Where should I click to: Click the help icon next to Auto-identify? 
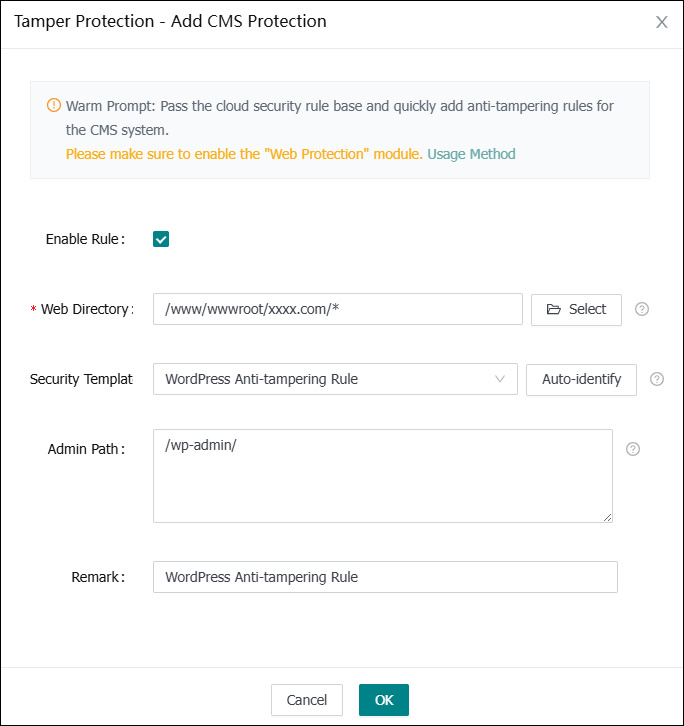pos(657,379)
